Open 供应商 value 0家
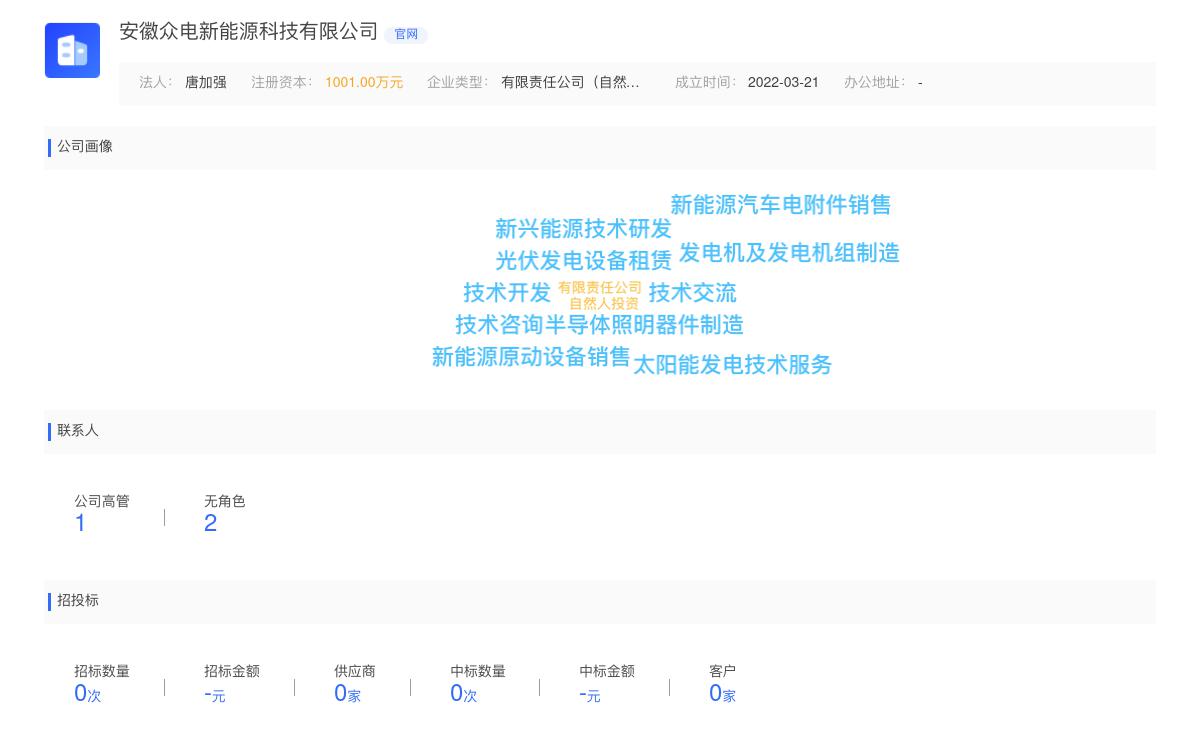This screenshot has height=752, width=1200. [347, 694]
